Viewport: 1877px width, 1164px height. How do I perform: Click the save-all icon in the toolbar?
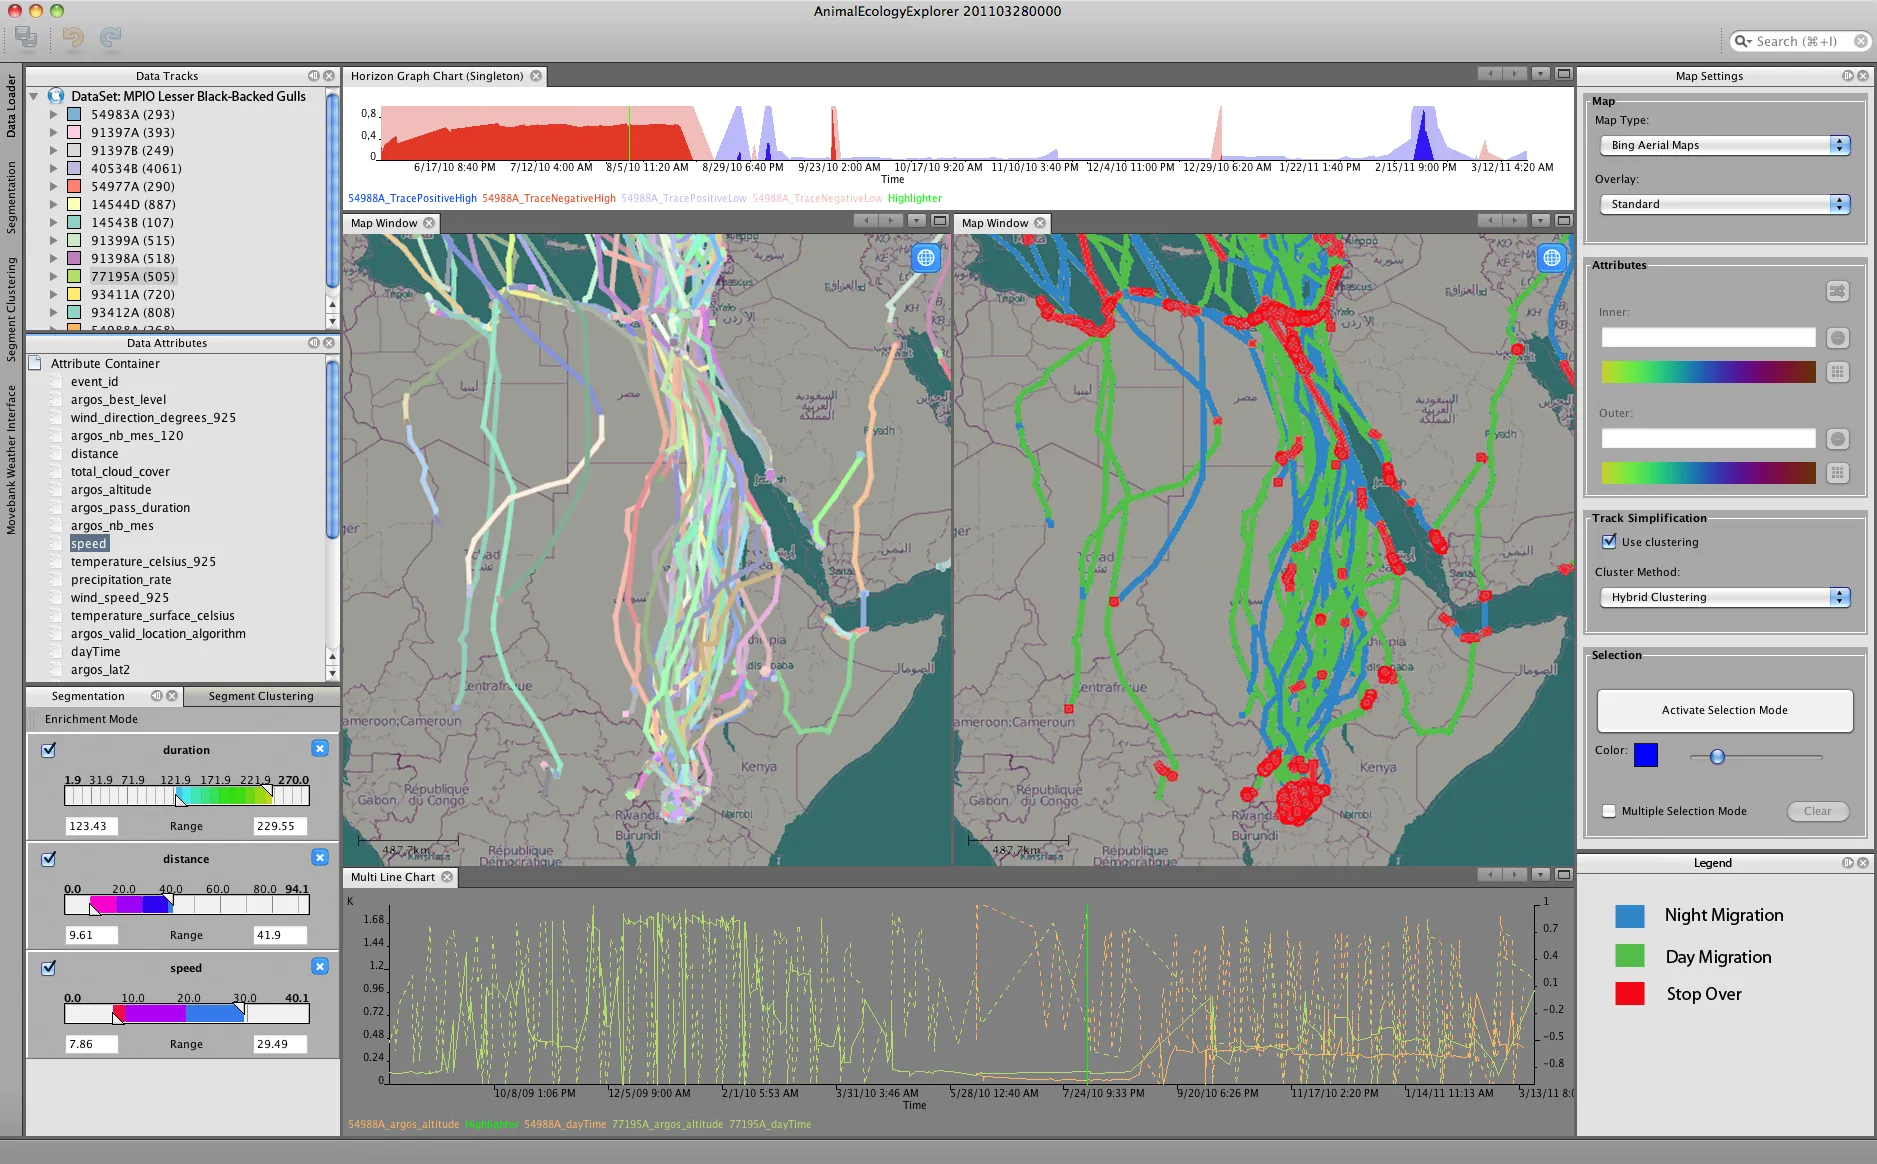pyautogui.click(x=27, y=38)
